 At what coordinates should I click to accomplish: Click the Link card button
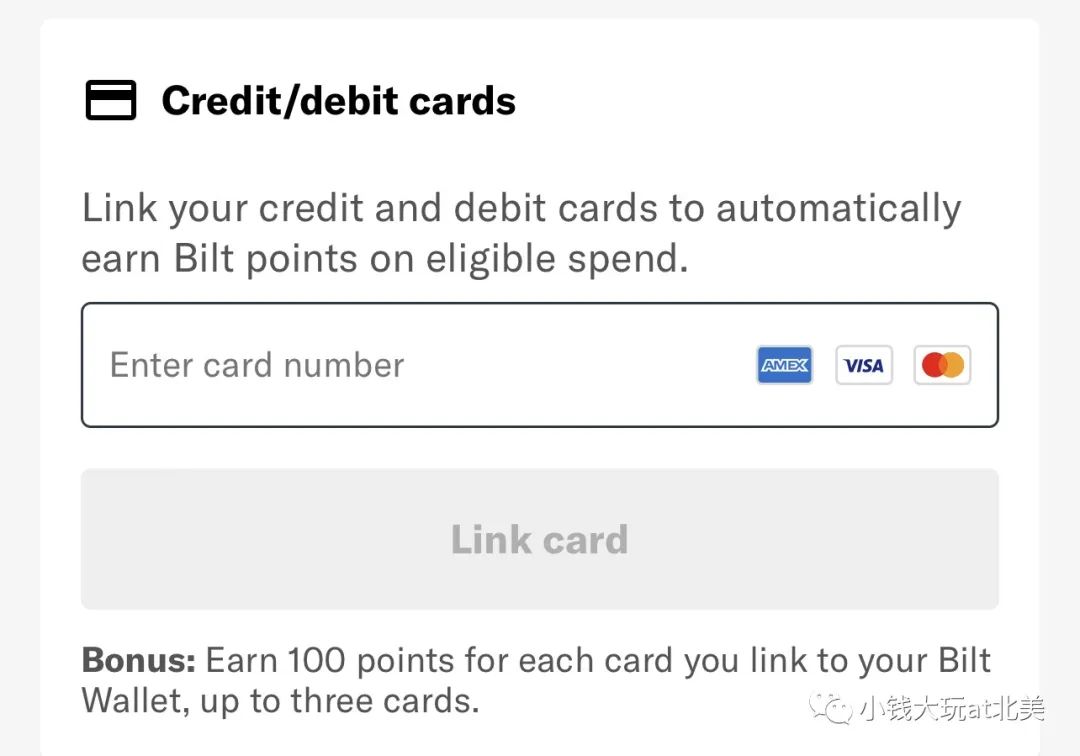pos(540,539)
